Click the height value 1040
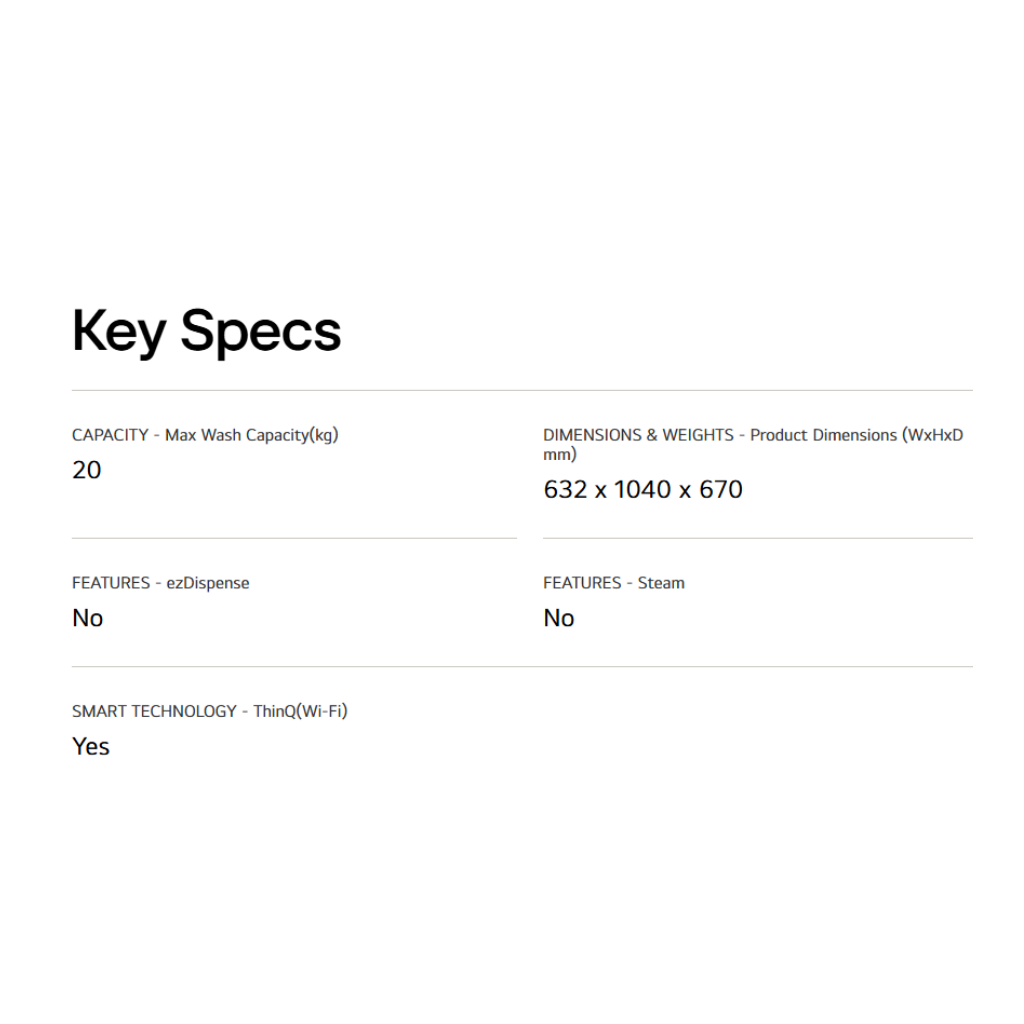This screenshot has height=1024, width=1024. pyautogui.click(x=641, y=490)
